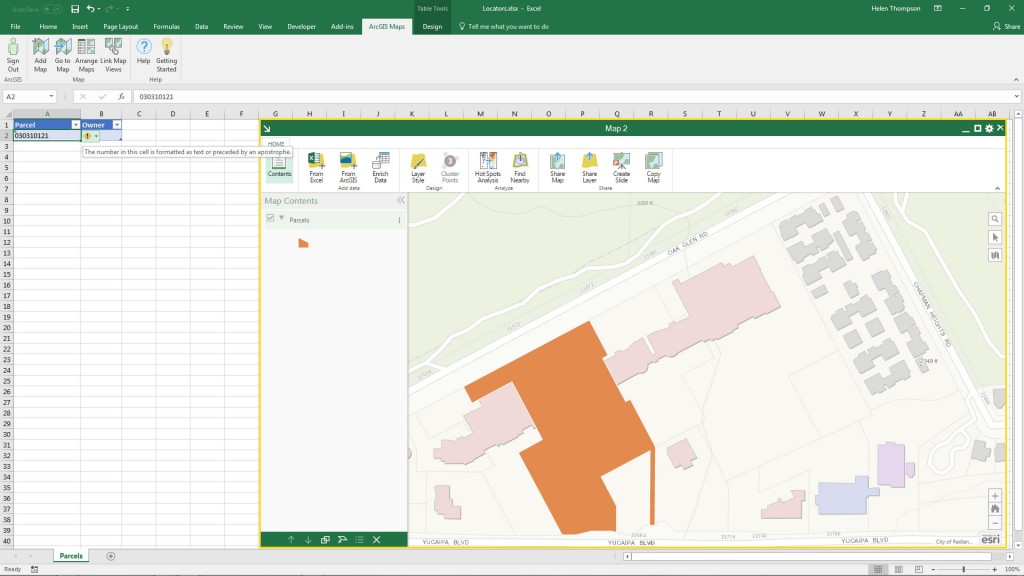Zoom in on the map with plus button
This screenshot has height=576, width=1024.
coord(995,496)
